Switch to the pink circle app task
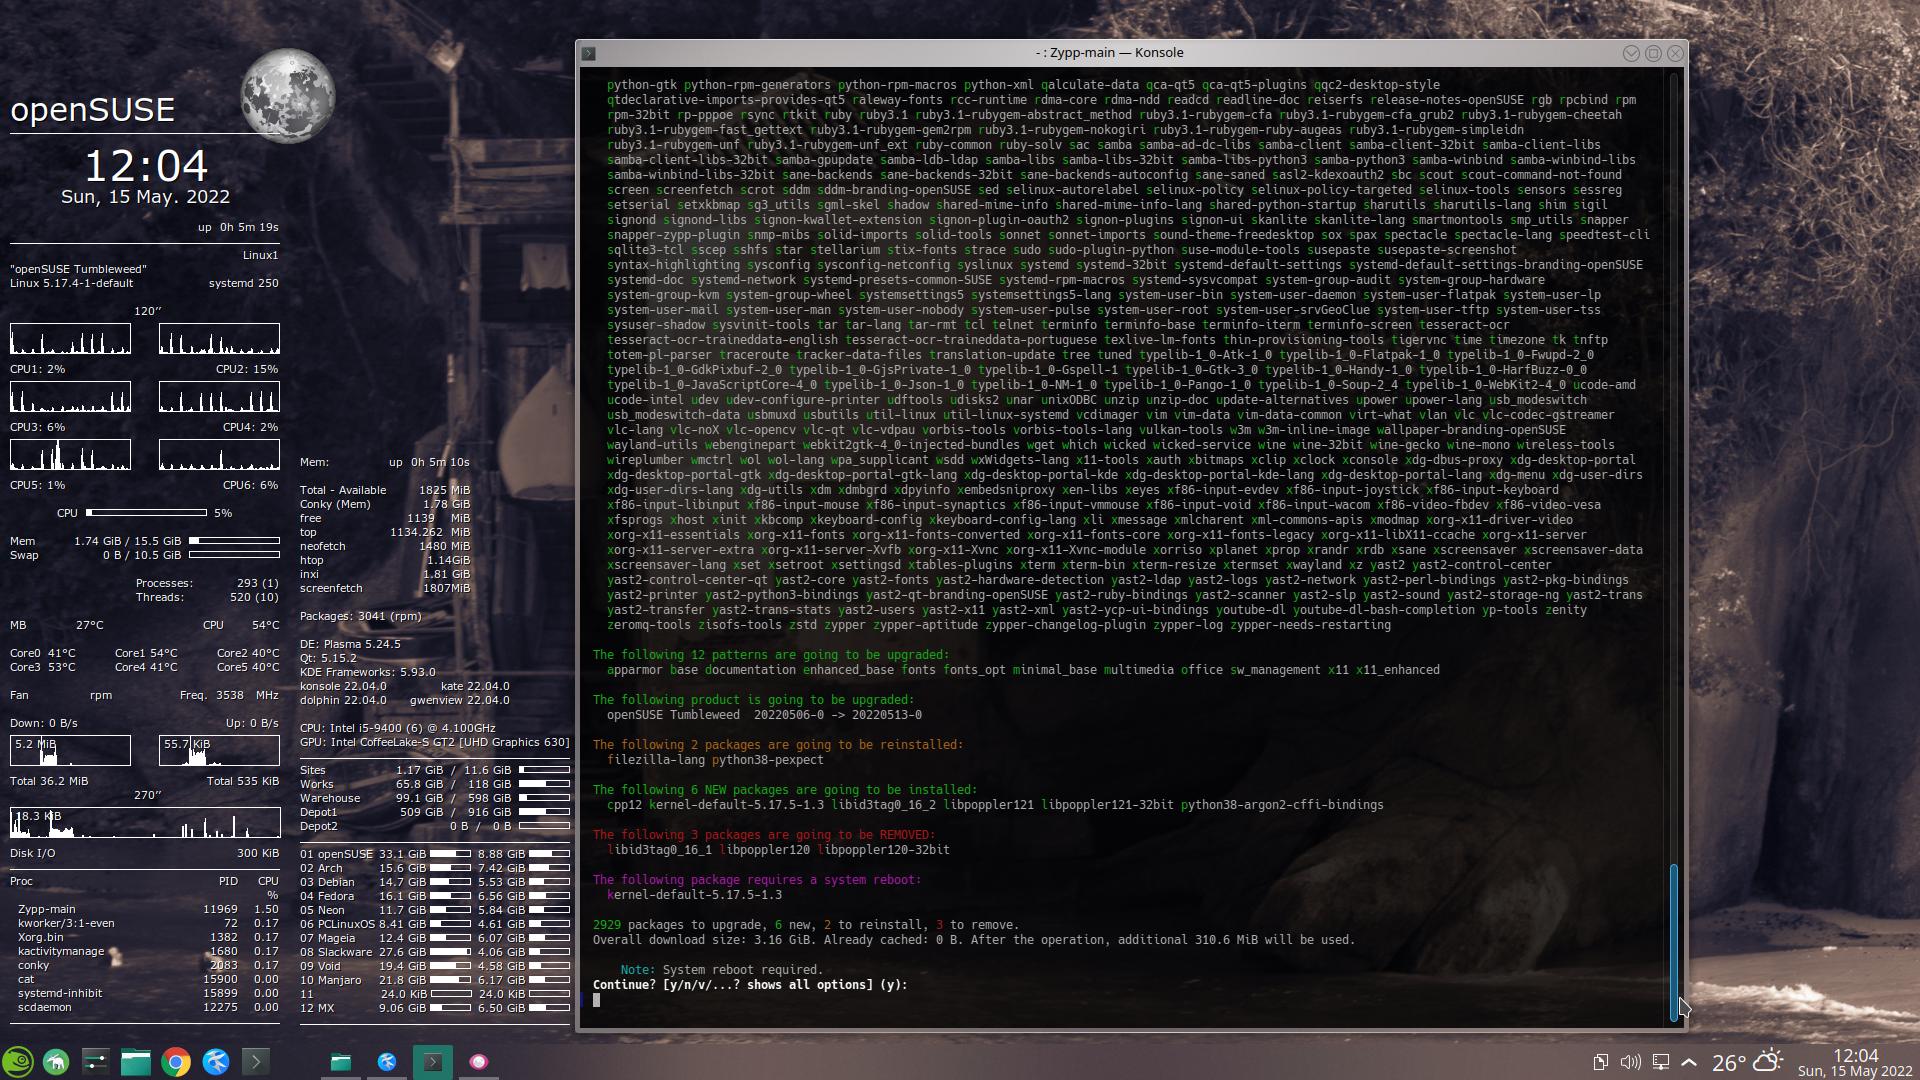 click(x=479, y=1062)
